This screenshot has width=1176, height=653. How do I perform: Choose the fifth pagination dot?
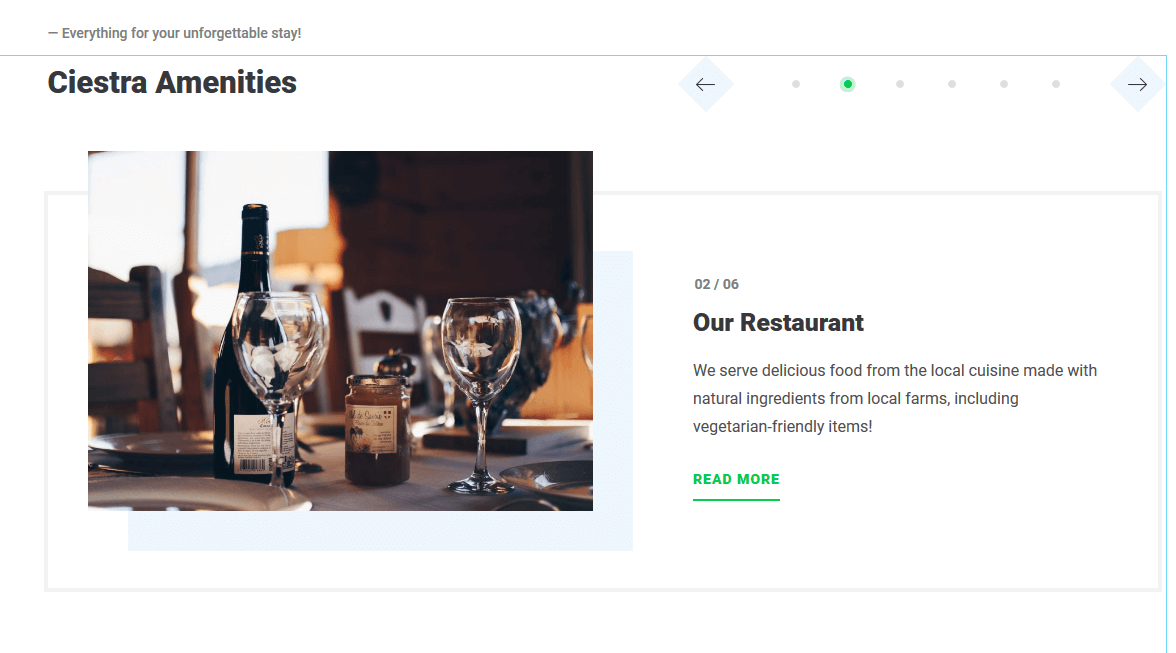(1004, 84)
